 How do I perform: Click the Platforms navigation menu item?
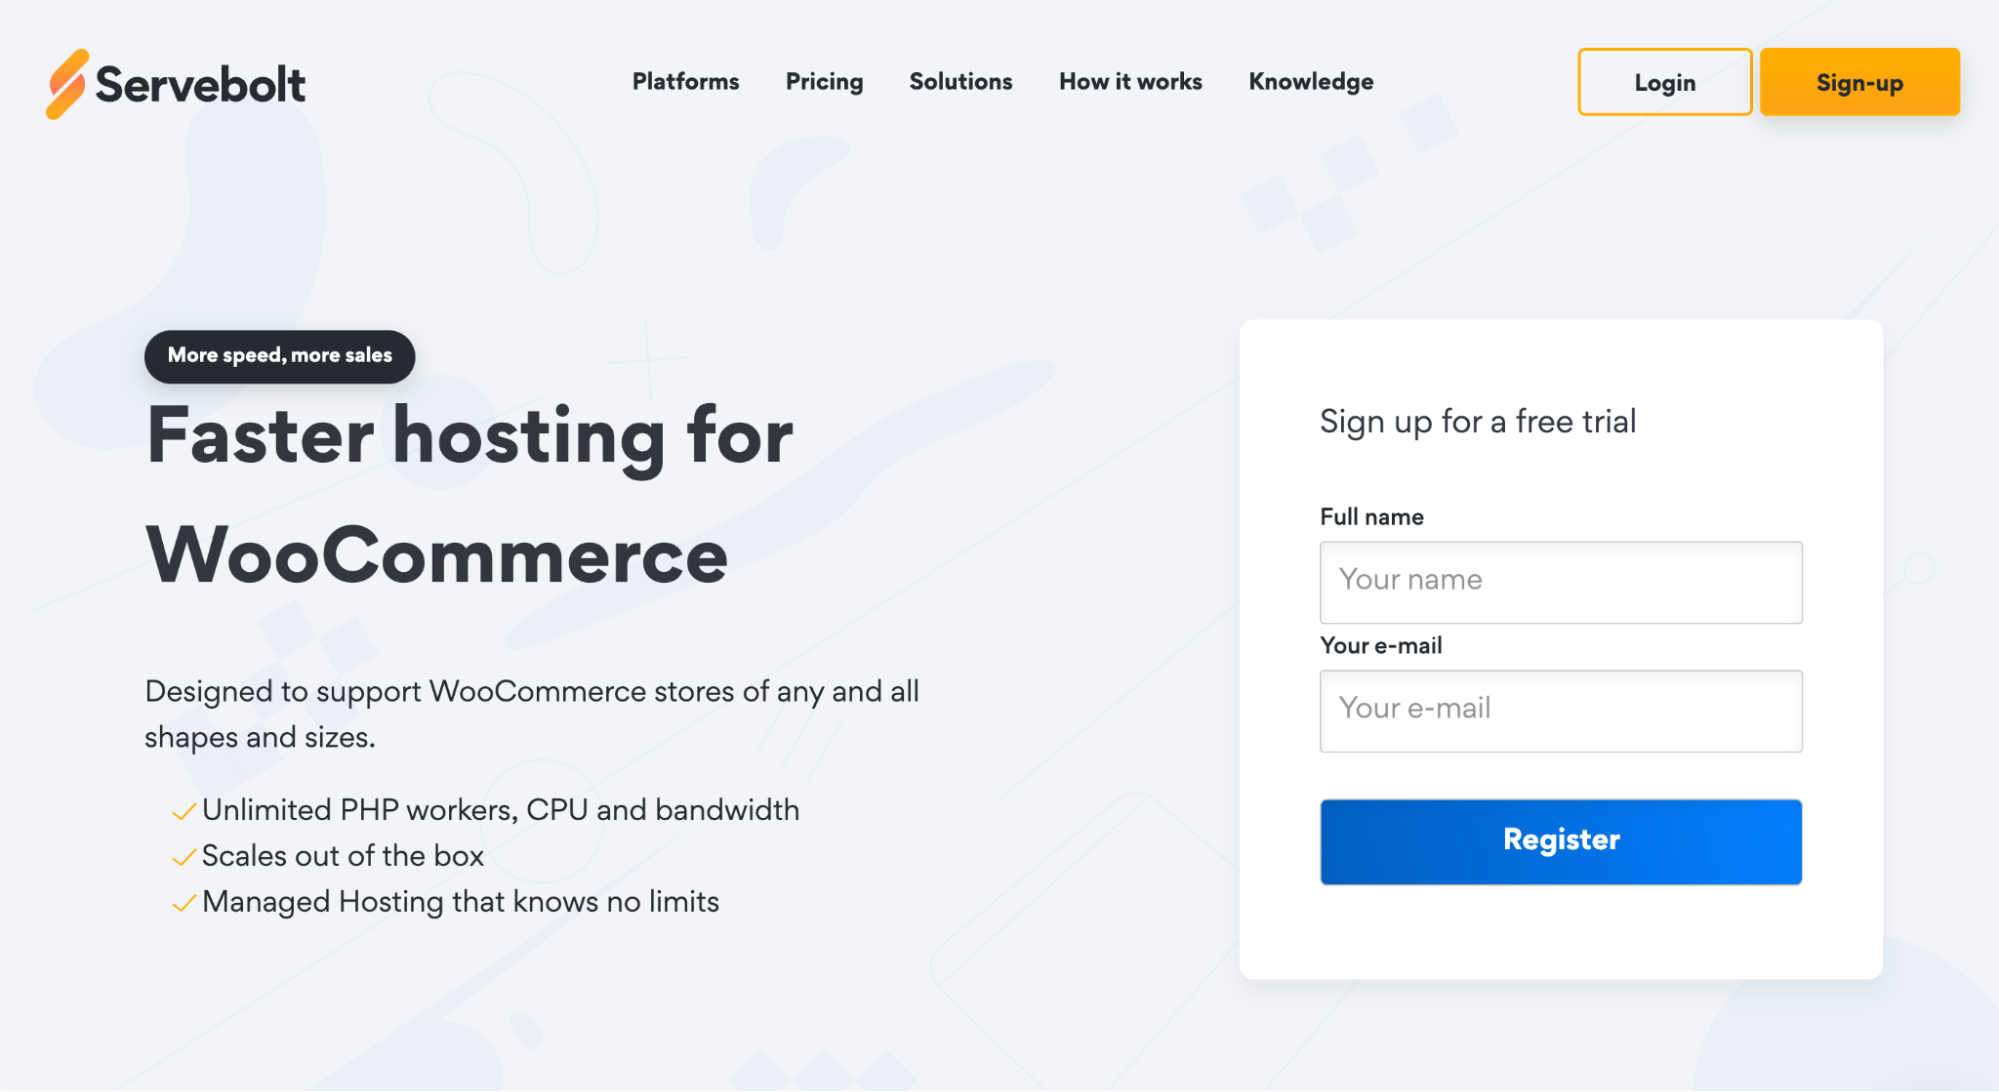click(686, 83)
